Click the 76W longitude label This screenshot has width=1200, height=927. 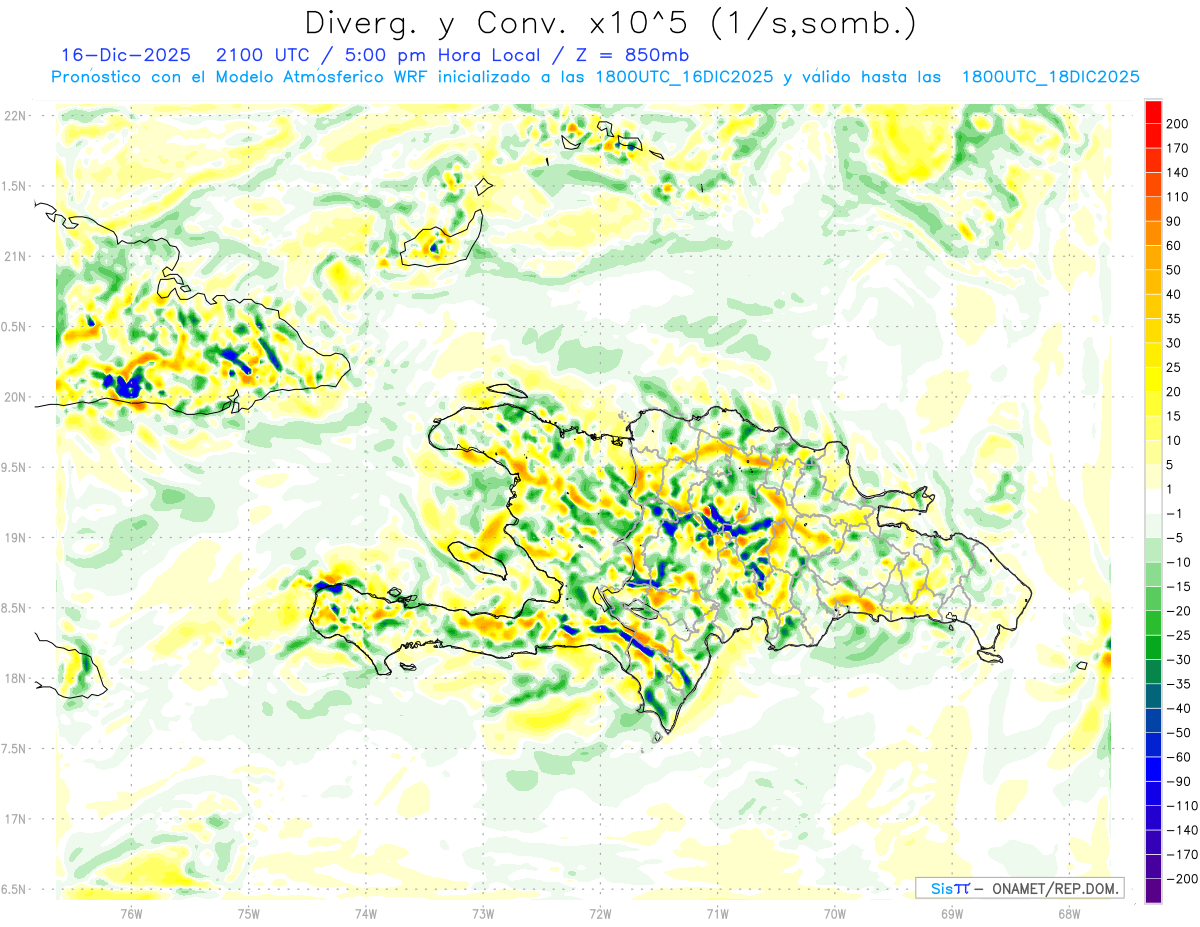click(131, 913)
